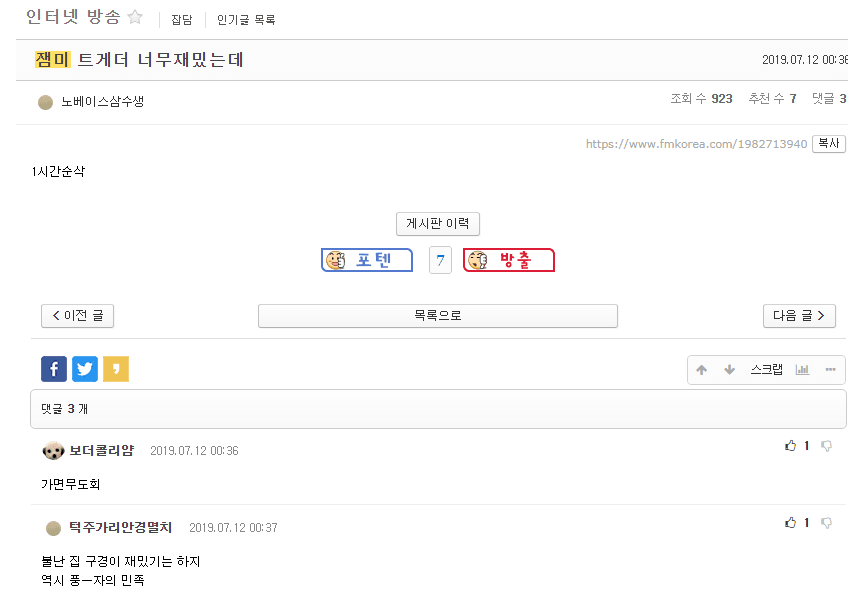848x599 pixels.
Task: Open the statistics bar chart icon
Action: [x=802, y=370]
